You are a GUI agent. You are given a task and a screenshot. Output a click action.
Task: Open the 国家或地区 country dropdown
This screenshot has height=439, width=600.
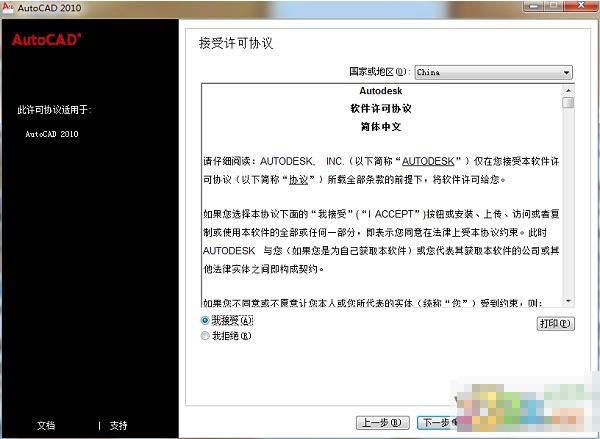(492, 72)
